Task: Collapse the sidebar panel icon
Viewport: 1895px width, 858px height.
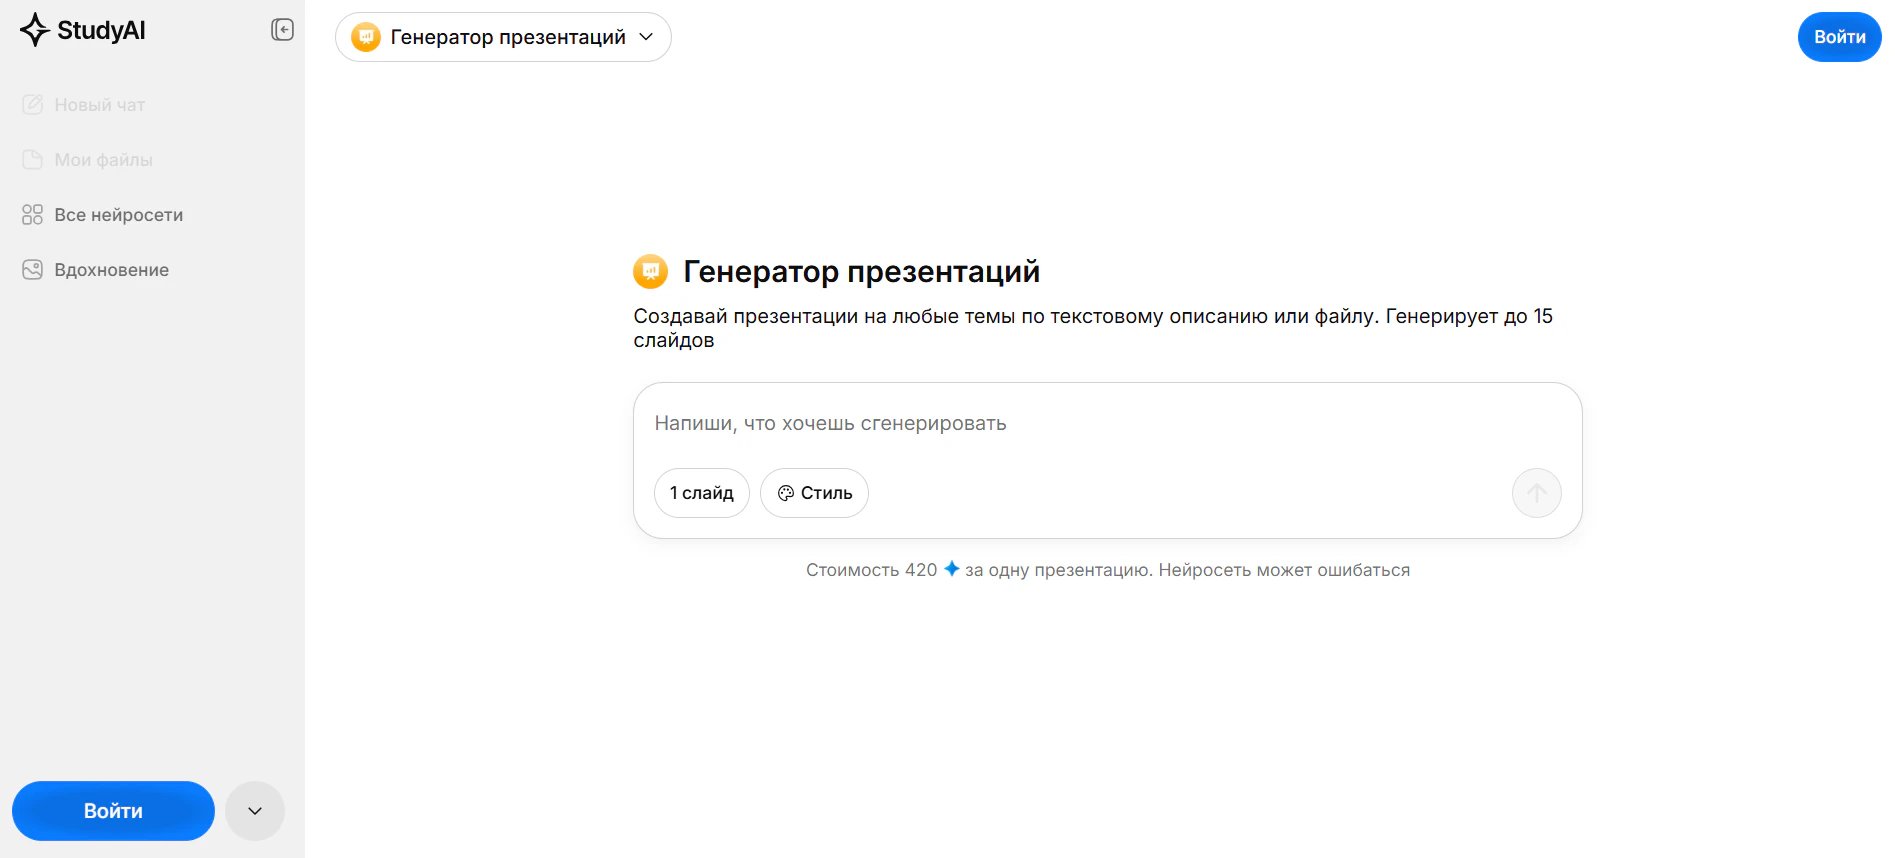Action: click(x=283, y=30)
